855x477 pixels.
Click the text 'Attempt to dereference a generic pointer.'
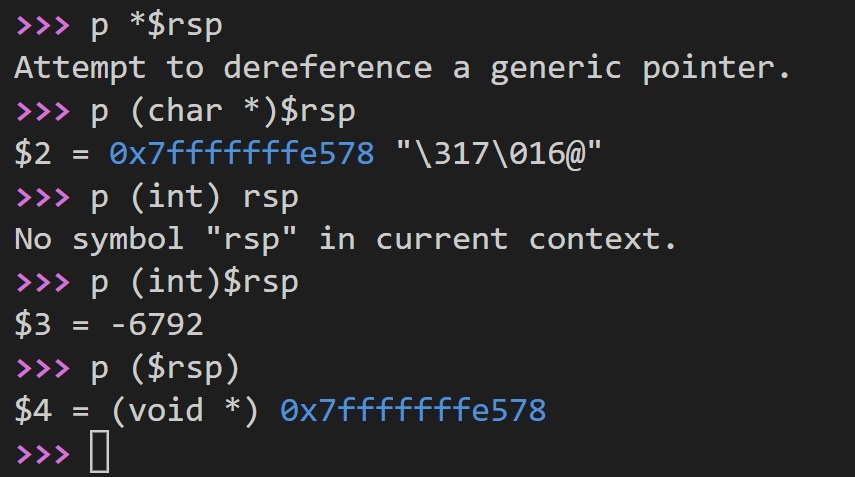402,68
